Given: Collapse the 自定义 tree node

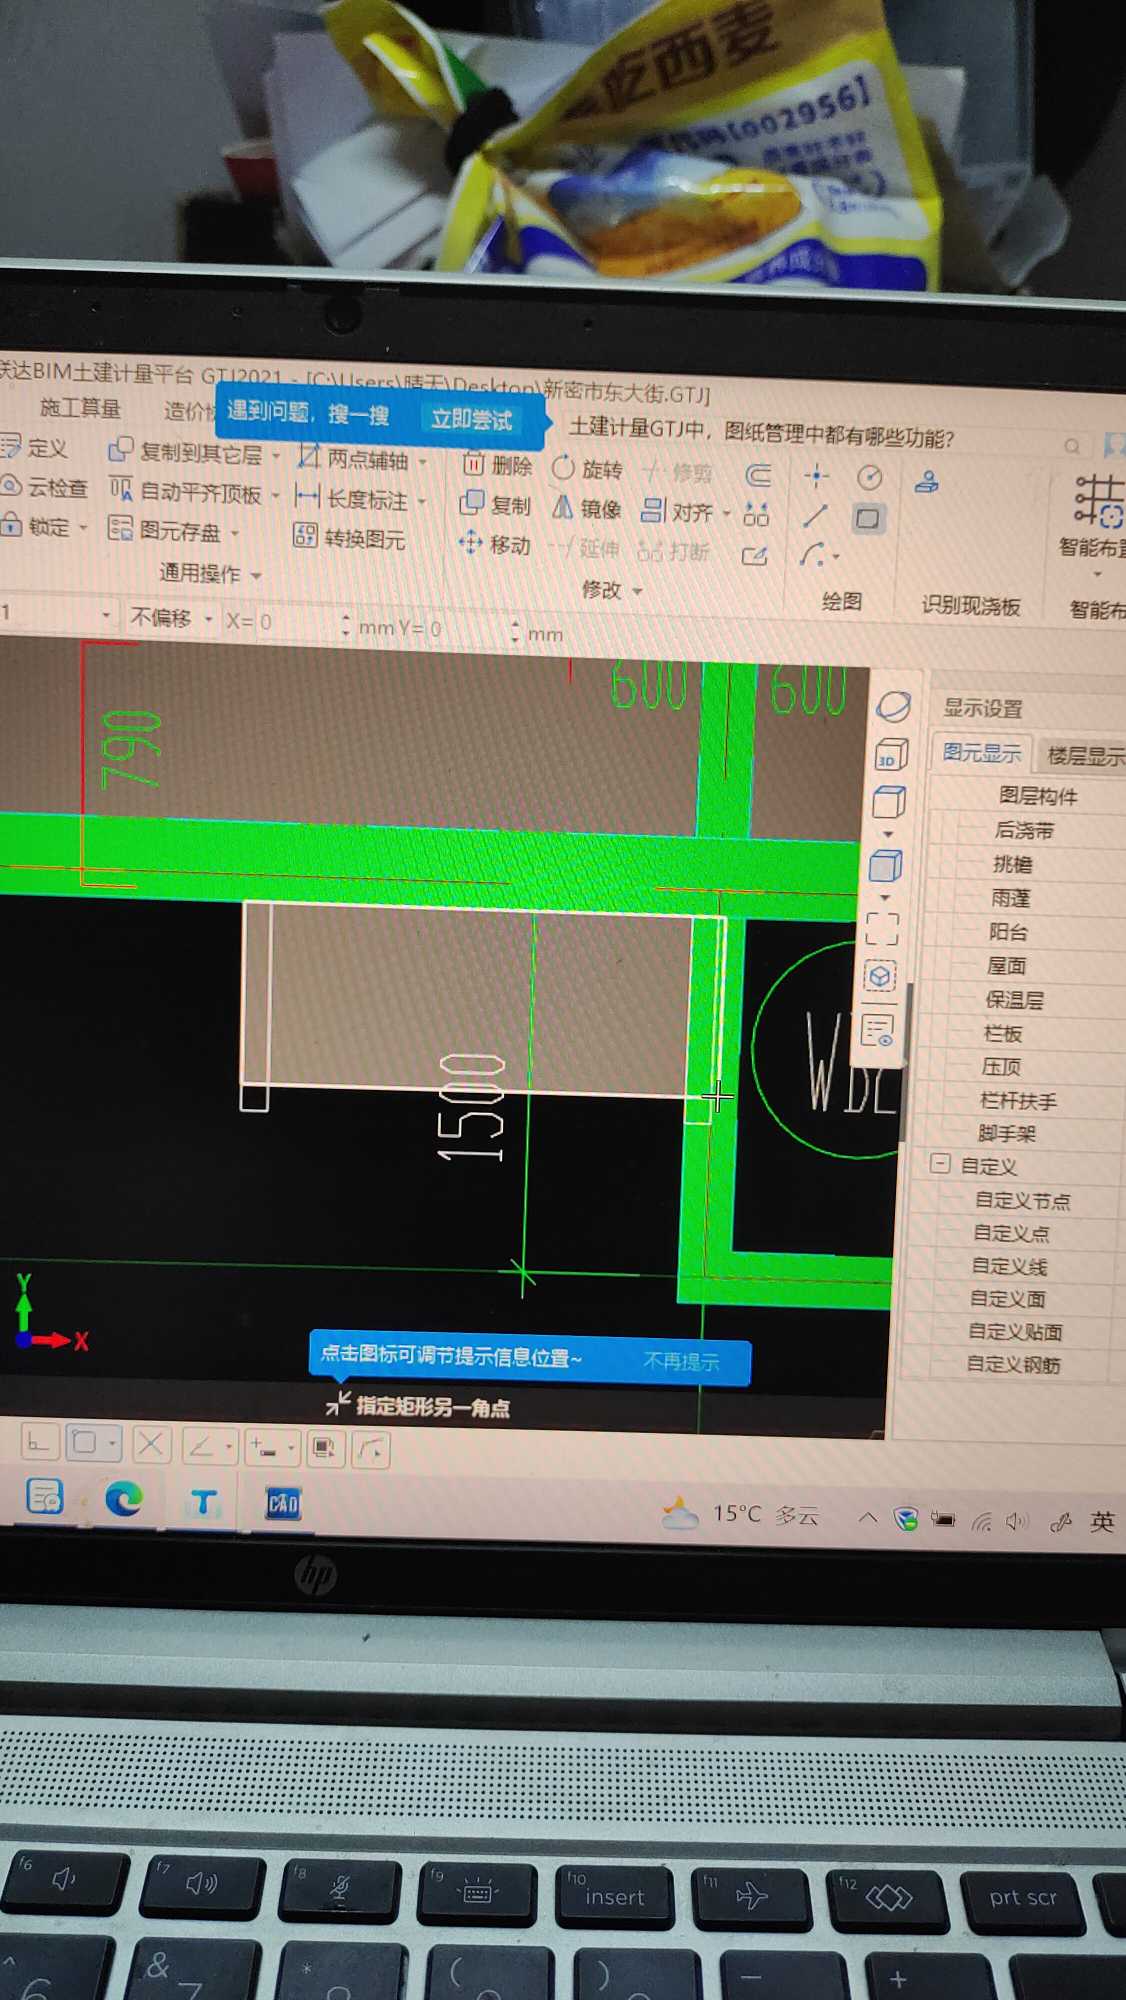Looking at the screenshot, I should point(940,1163).
